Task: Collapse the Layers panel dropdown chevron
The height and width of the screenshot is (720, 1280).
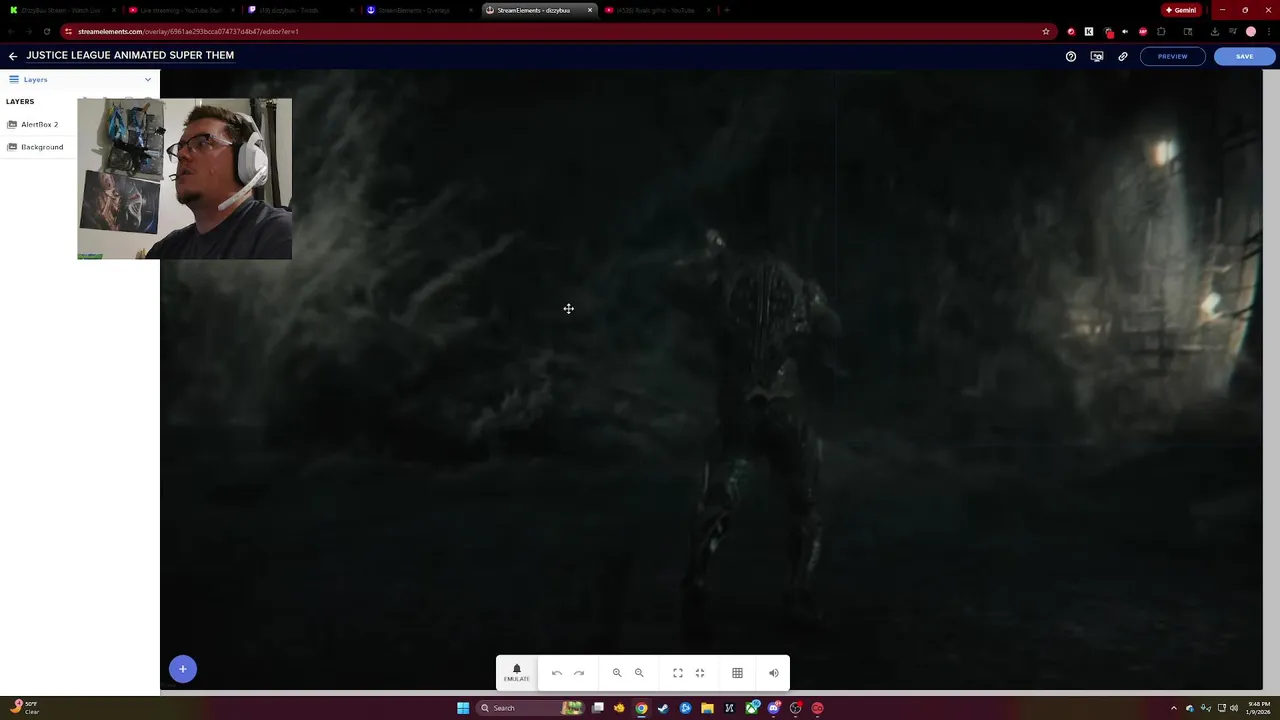Action: pyautogui.click(x=148, y=79)
